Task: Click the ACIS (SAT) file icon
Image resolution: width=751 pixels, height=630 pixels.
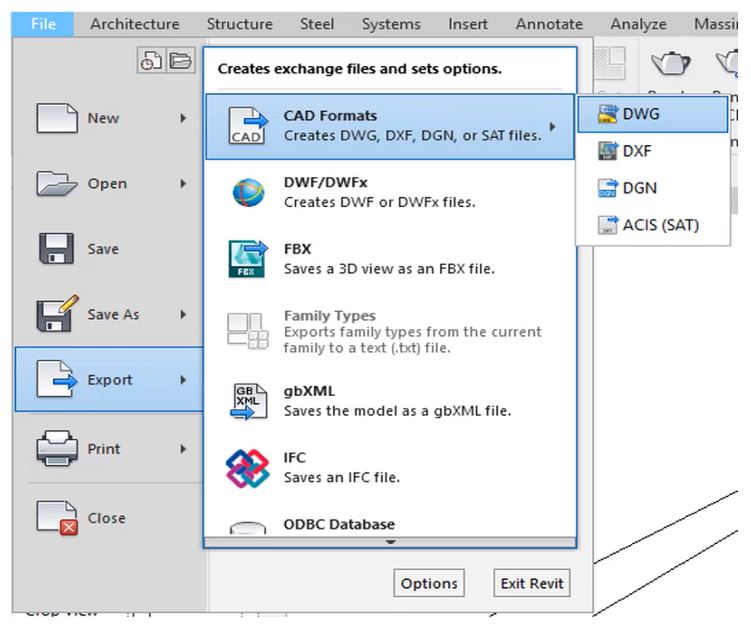Action: point(608,225)
